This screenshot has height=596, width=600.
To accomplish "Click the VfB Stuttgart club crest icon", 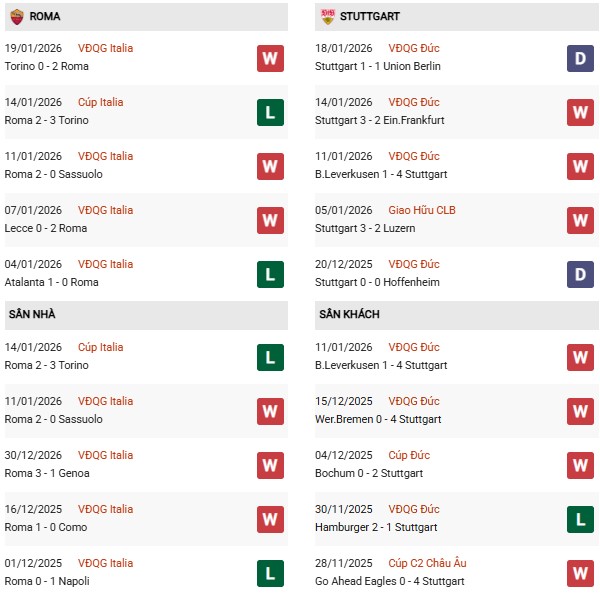I will point(328,17).
